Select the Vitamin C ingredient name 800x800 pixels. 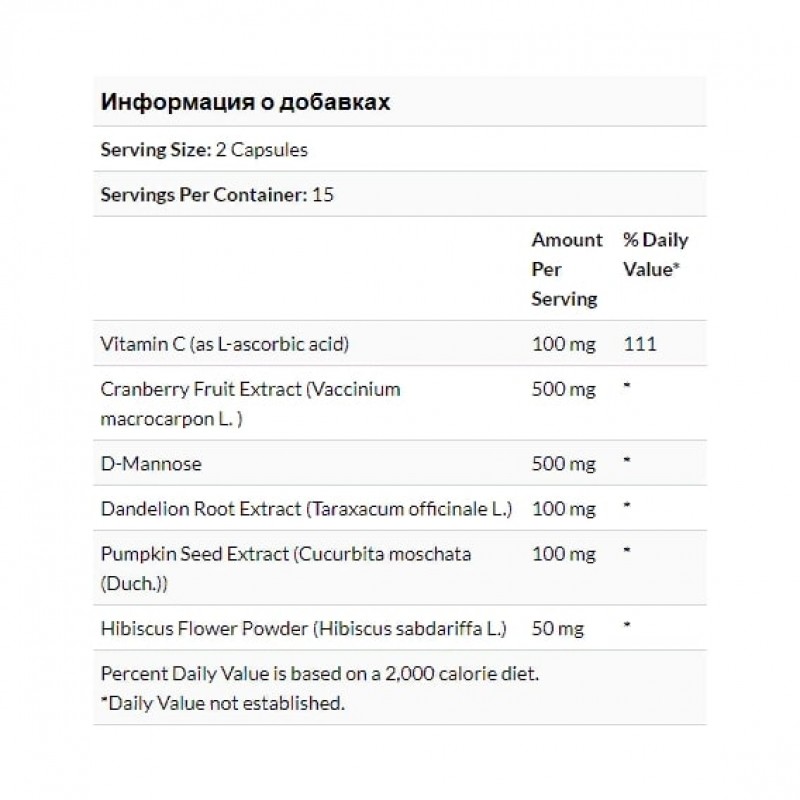pyautogui.click(x=225, y=344)
